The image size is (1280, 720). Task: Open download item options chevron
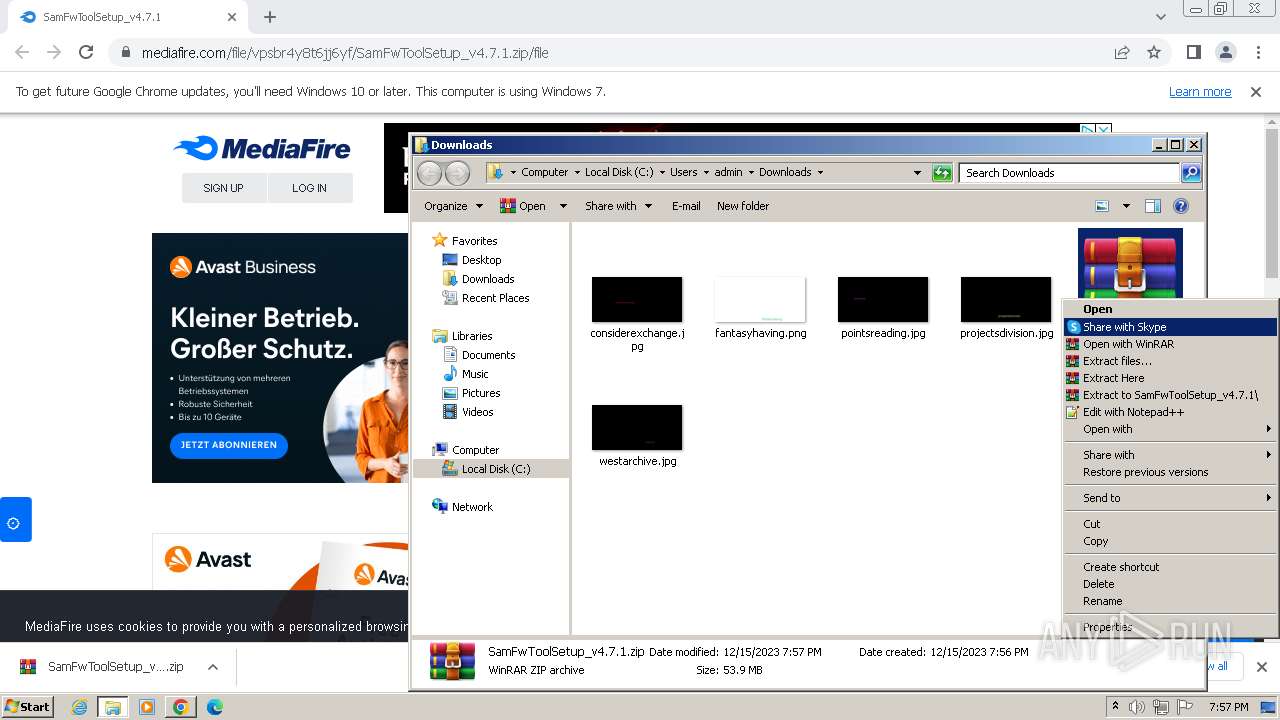tap(213, 667)
